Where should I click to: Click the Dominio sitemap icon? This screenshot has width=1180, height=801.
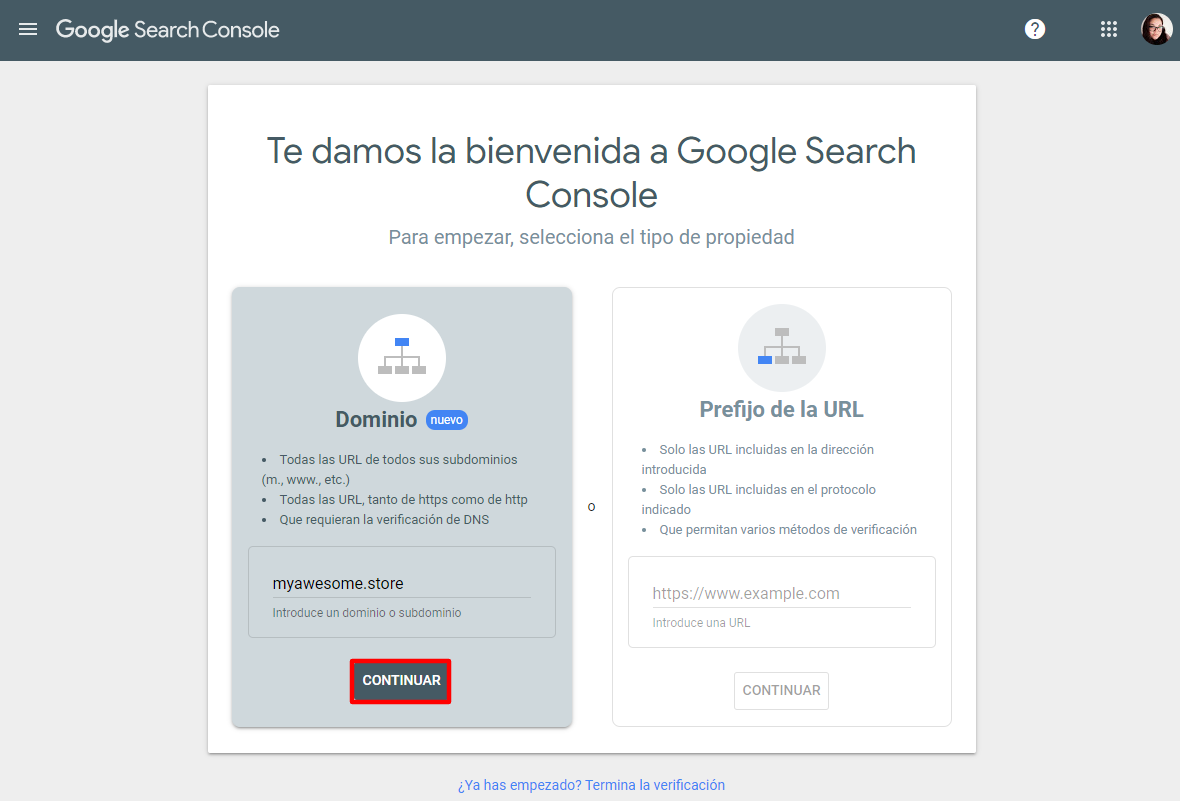click(x=402, y=358)
